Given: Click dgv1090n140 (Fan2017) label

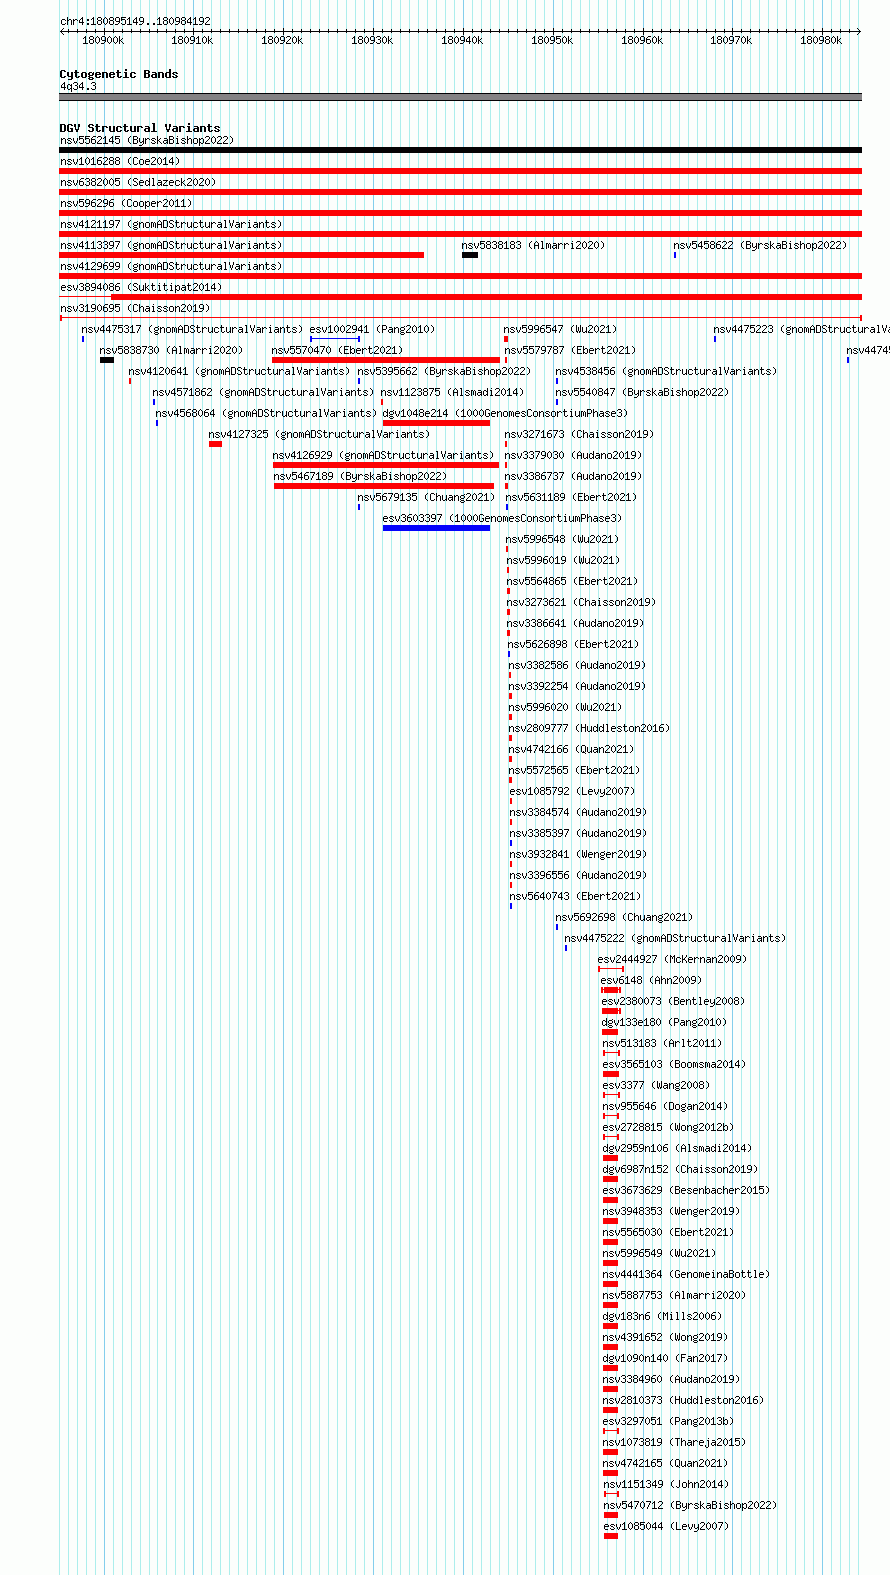Looking at the screenshot, I should (x=665, y=1359).
